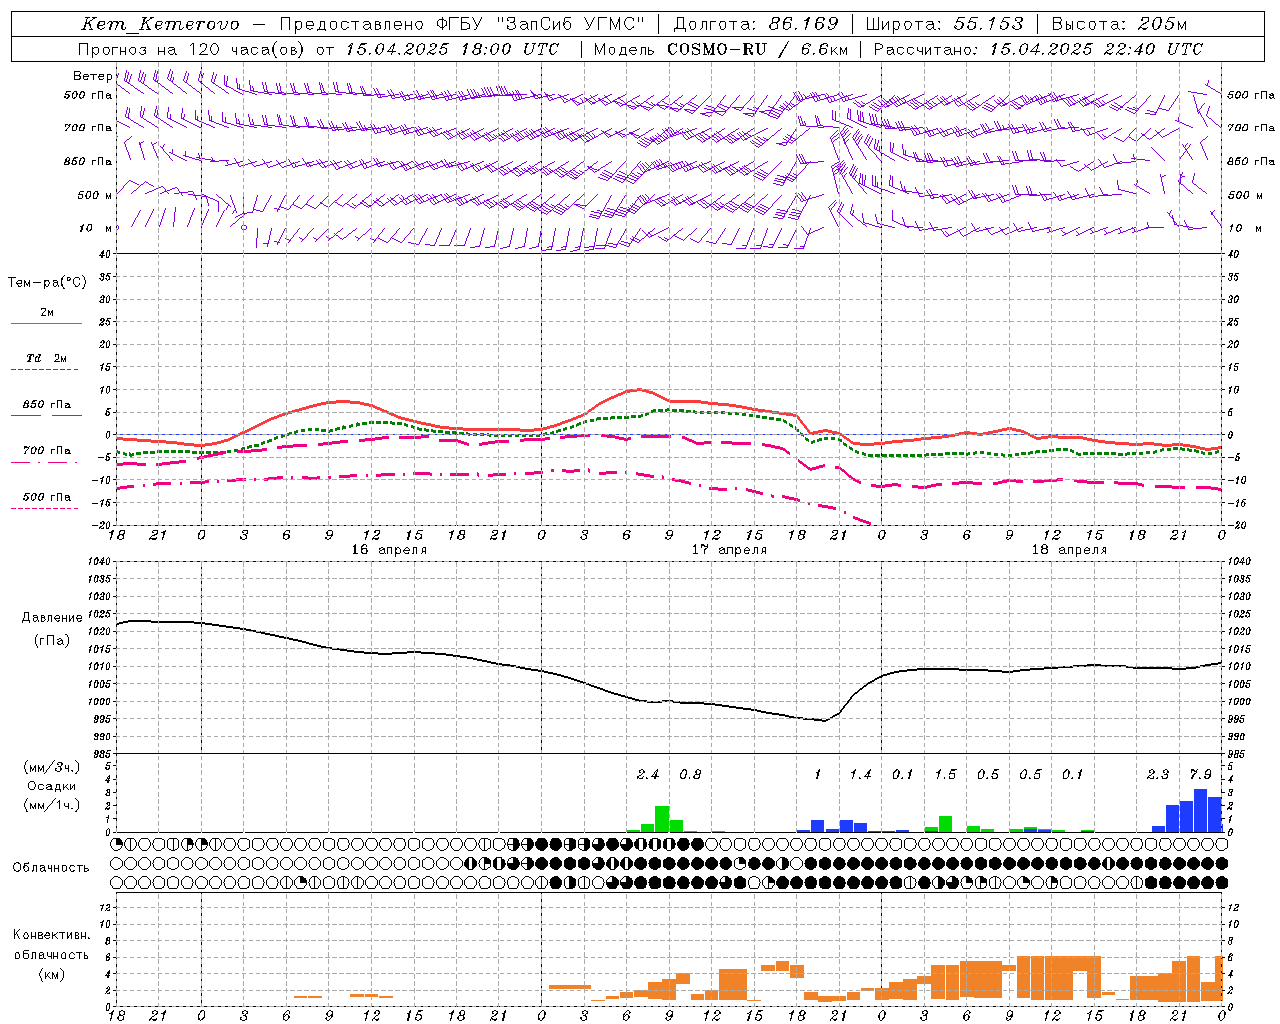Click the Облачность panel label
The image size is (1280, 1024).
[51, 868]
